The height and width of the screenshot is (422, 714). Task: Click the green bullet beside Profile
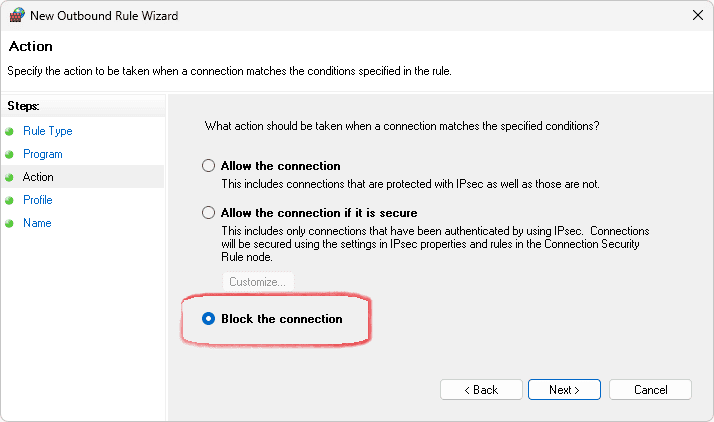tap(10, 200)
